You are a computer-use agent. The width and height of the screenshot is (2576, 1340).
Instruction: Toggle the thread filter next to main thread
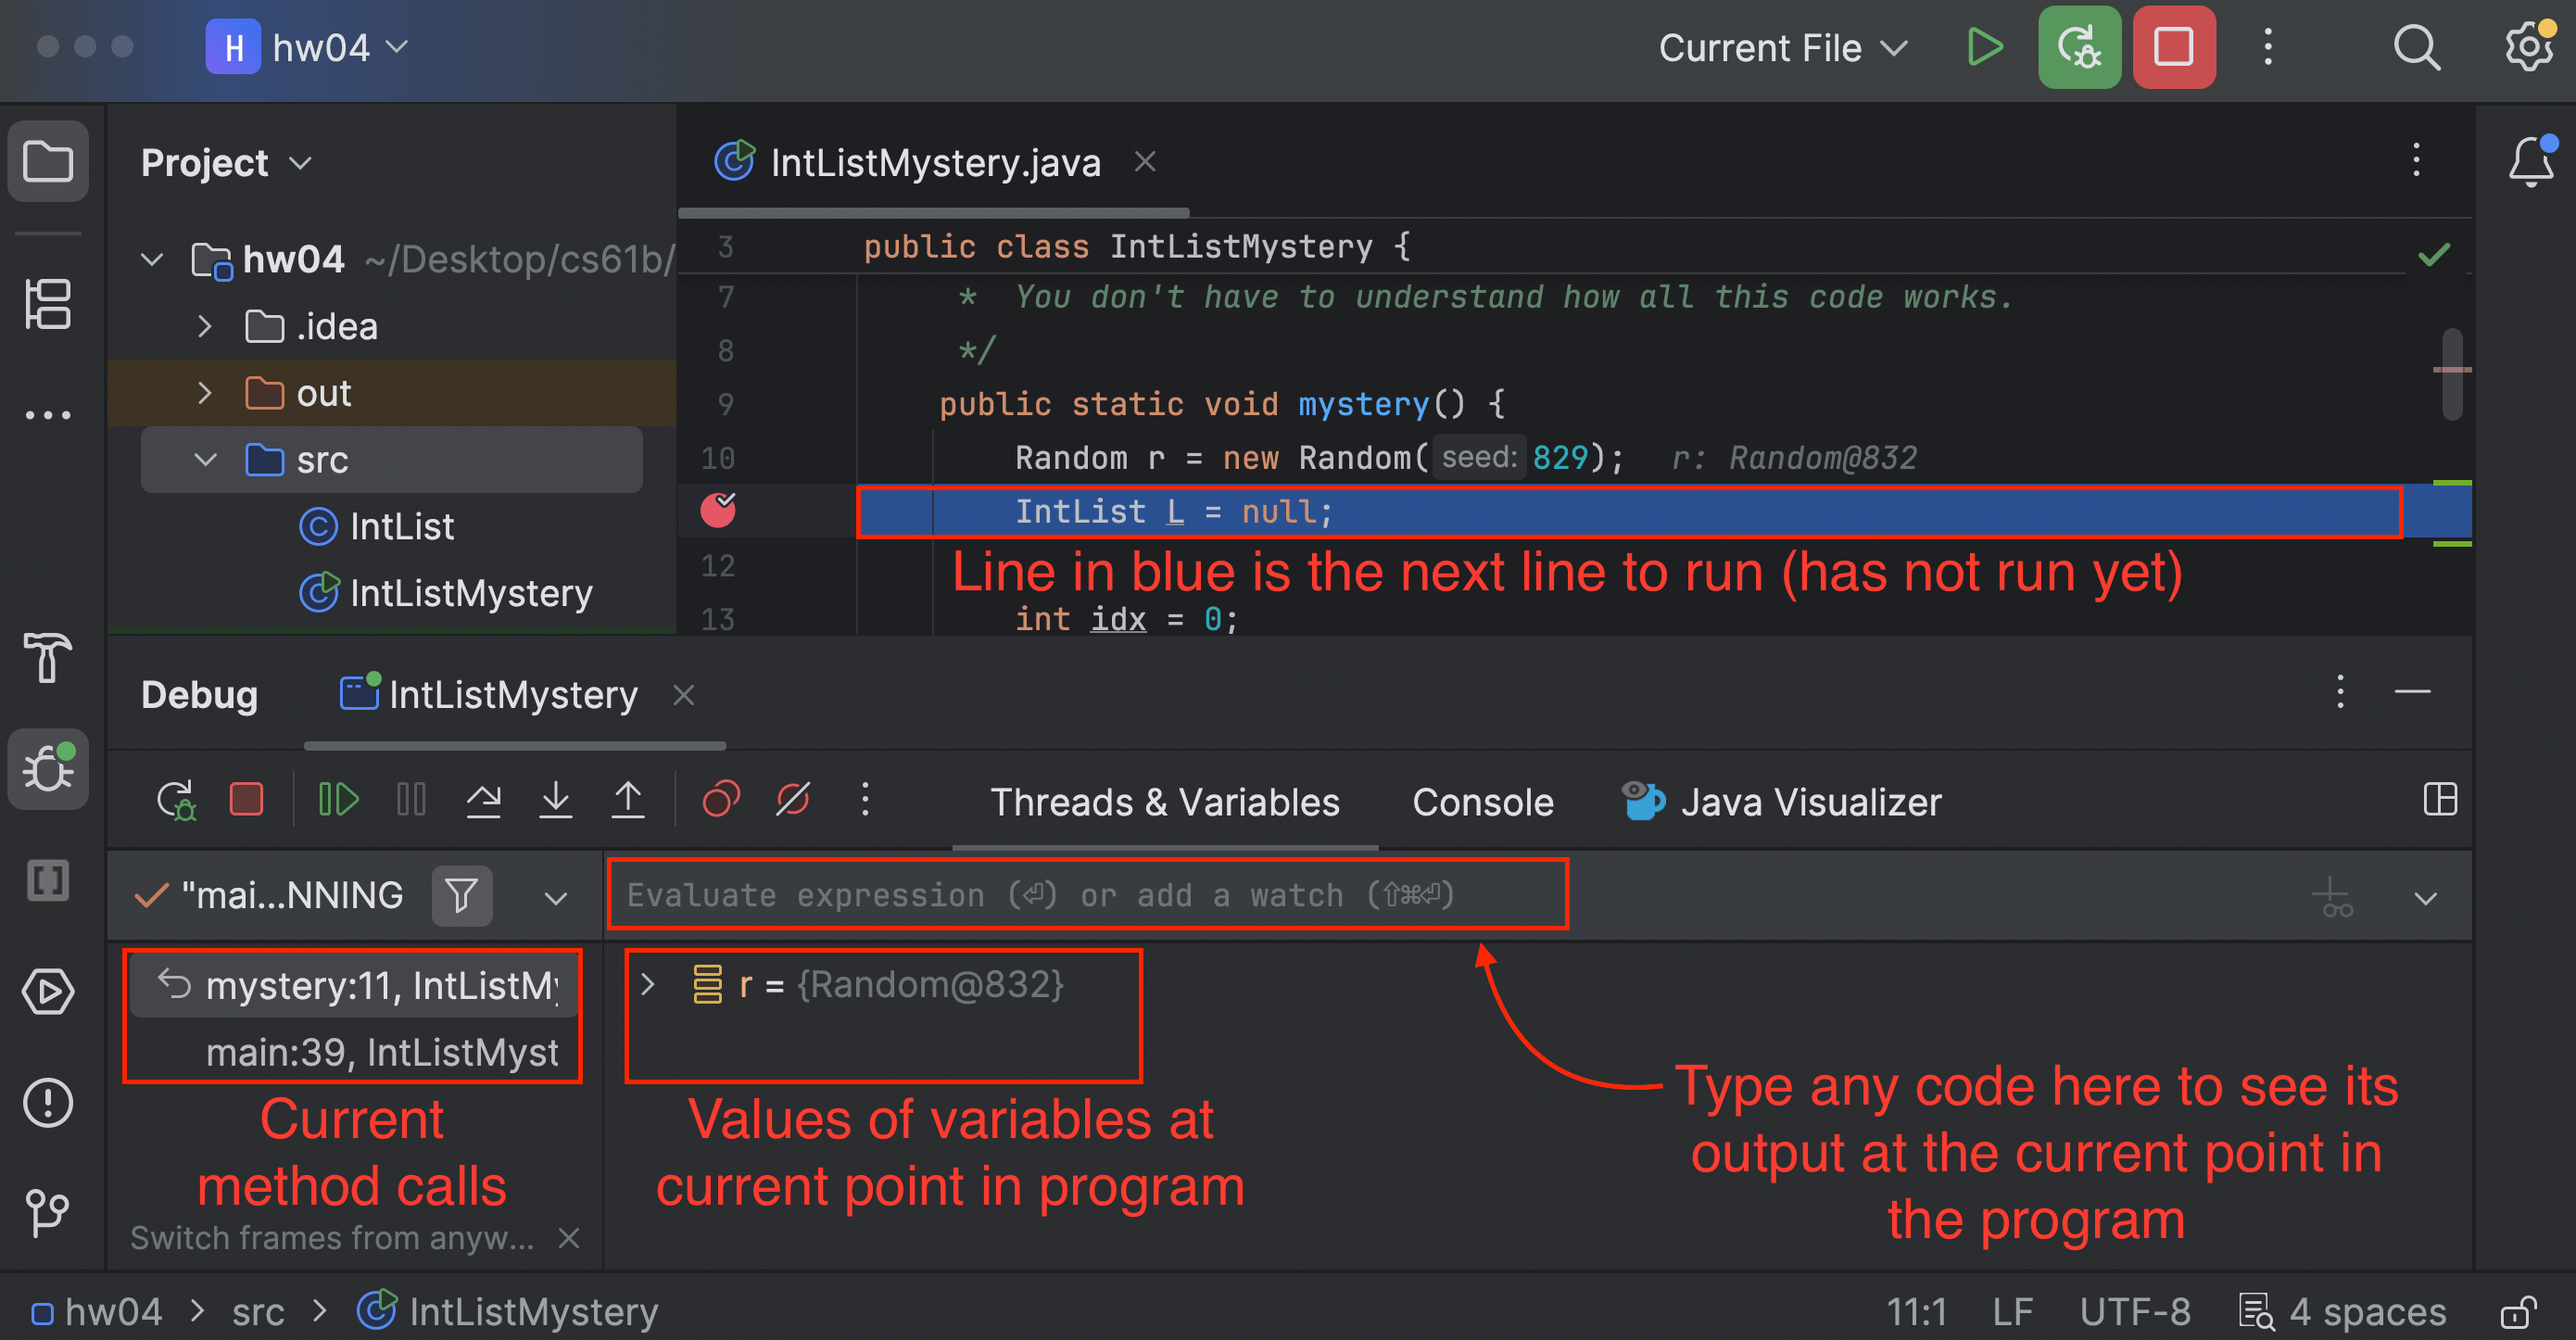[461, 895]
